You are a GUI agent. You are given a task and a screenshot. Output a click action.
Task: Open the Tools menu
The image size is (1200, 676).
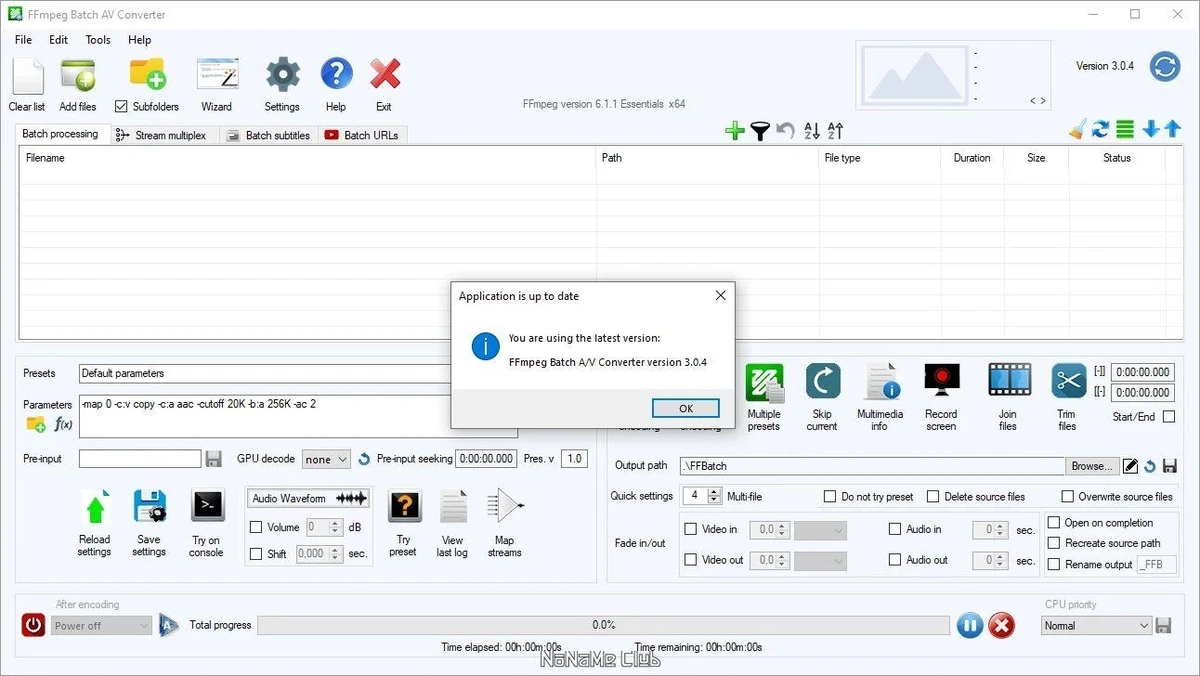98,40
